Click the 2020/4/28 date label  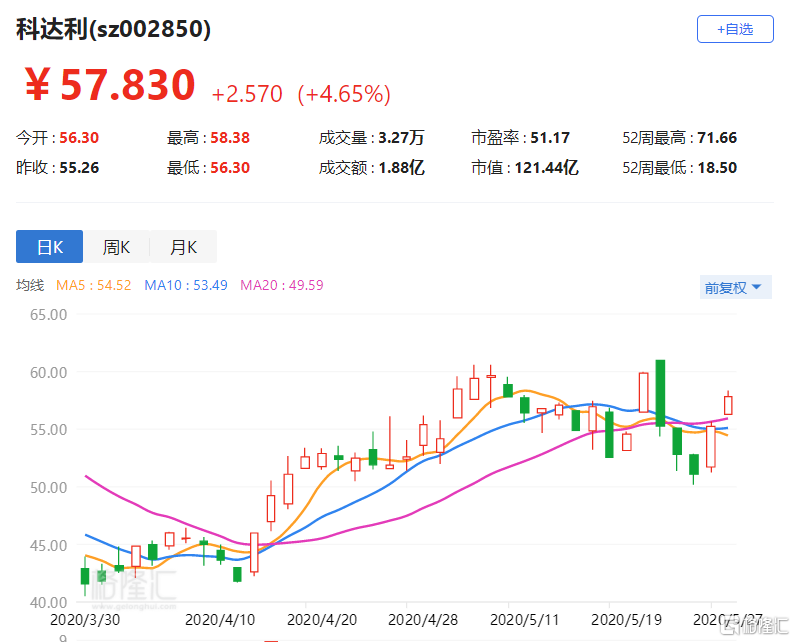[423, 620]
